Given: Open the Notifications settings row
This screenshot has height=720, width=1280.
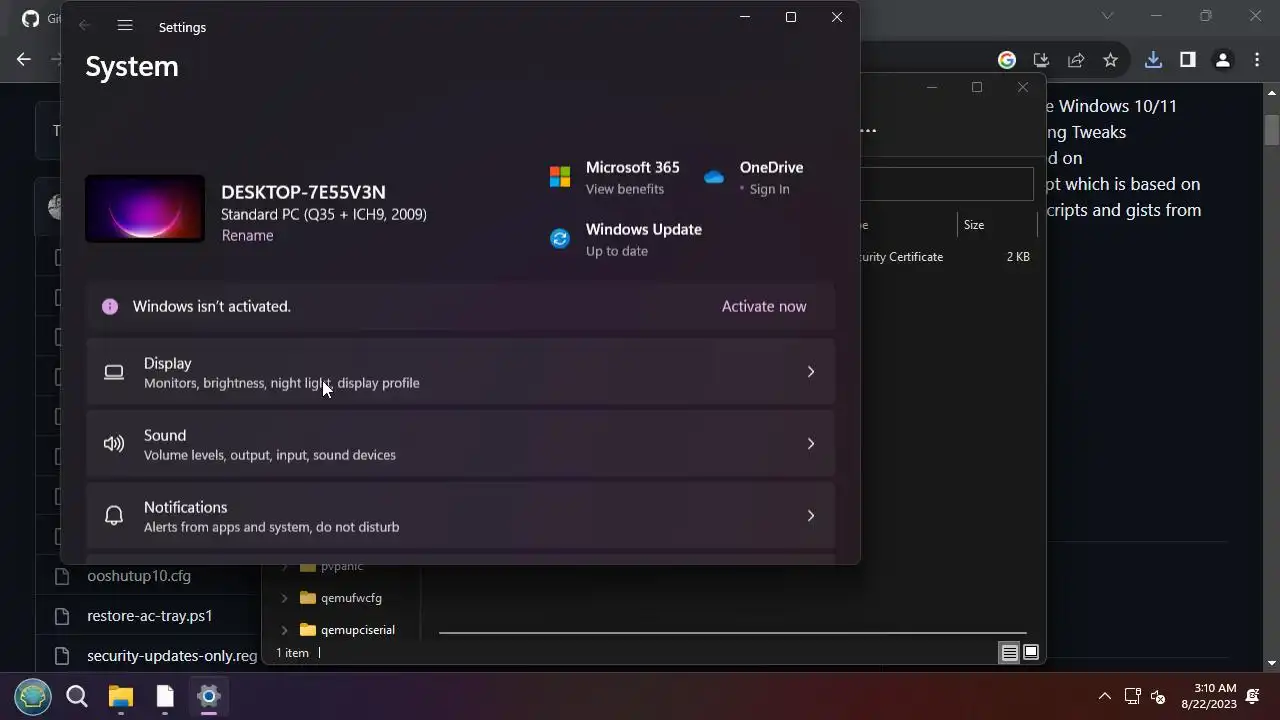Looking at the screenshot, I should pyautogui.click(x=460, y=516).
